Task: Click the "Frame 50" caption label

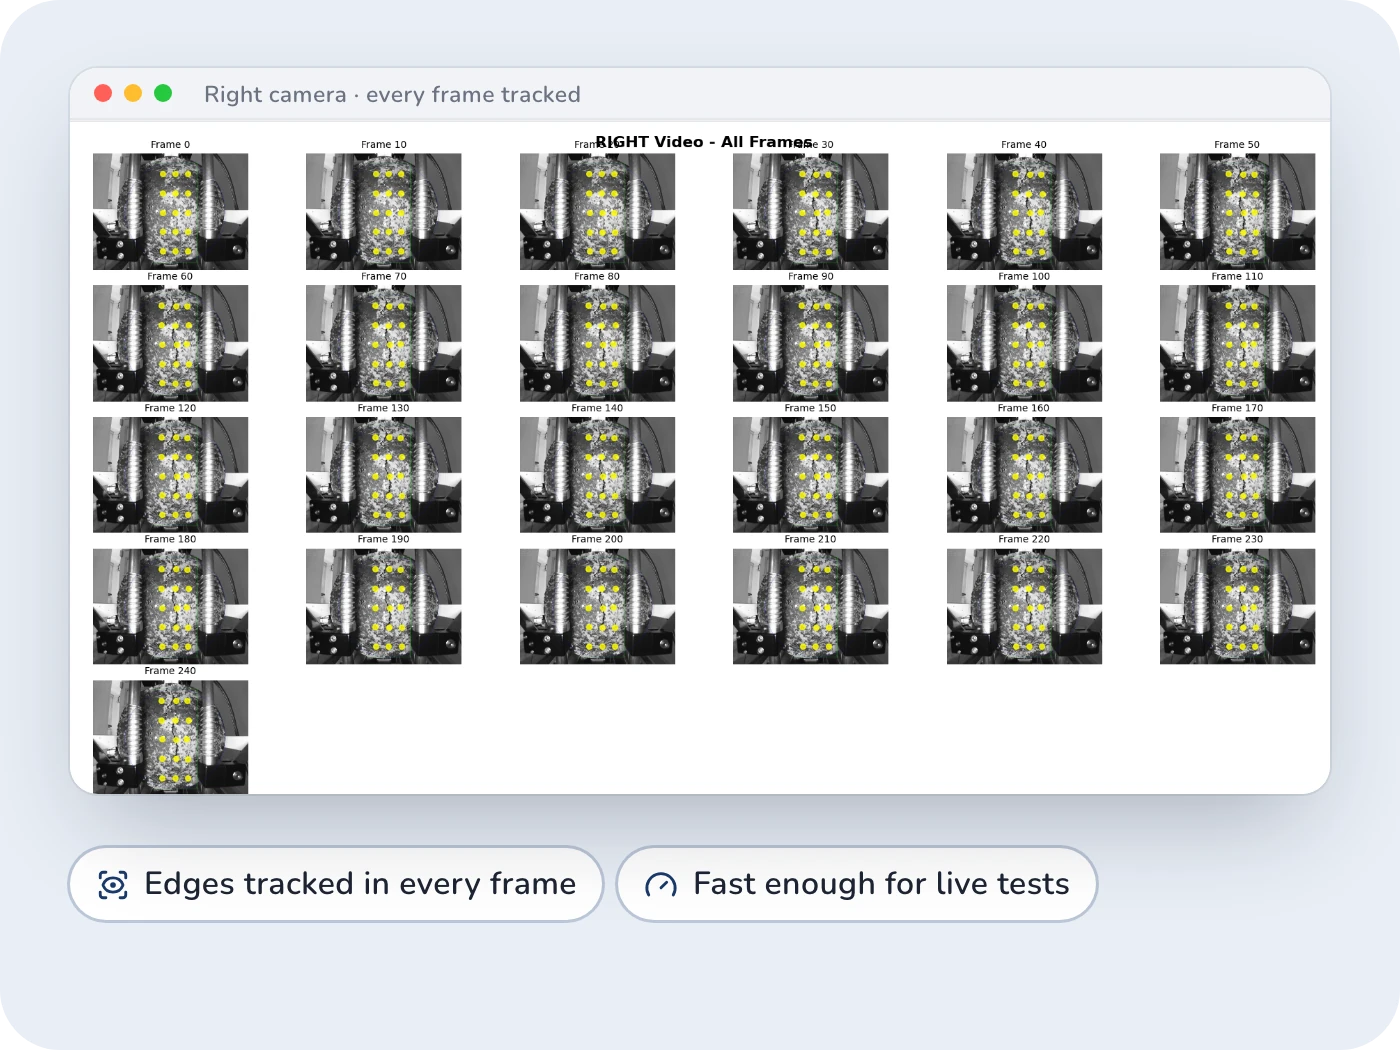Action: click(x=1237, y=145)
